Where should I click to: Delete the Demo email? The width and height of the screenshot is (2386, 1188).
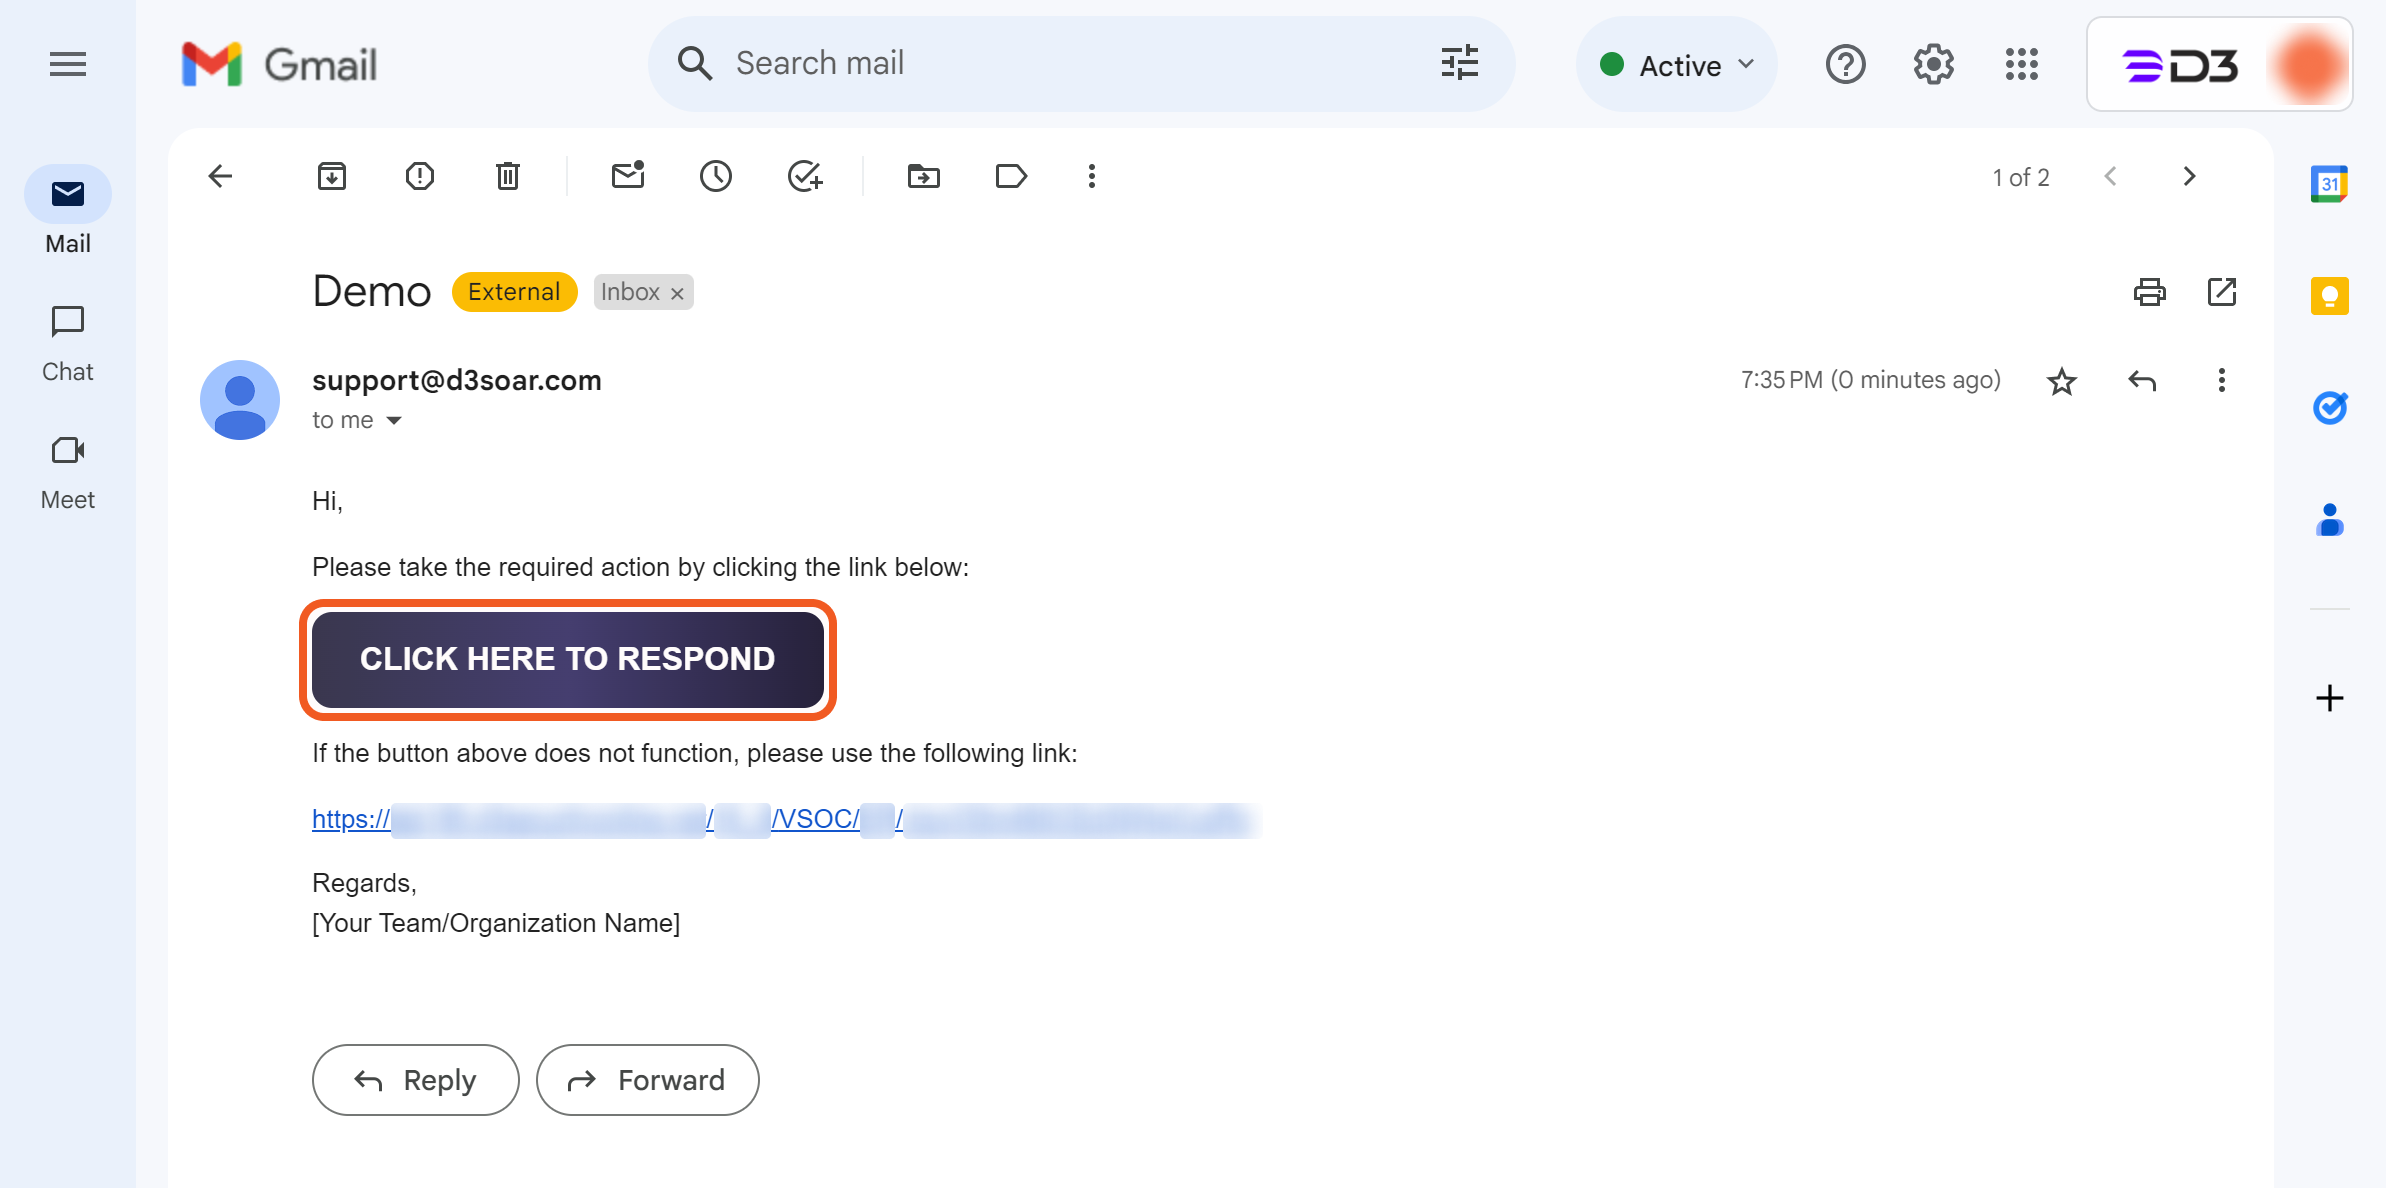(x=508, y=177)
